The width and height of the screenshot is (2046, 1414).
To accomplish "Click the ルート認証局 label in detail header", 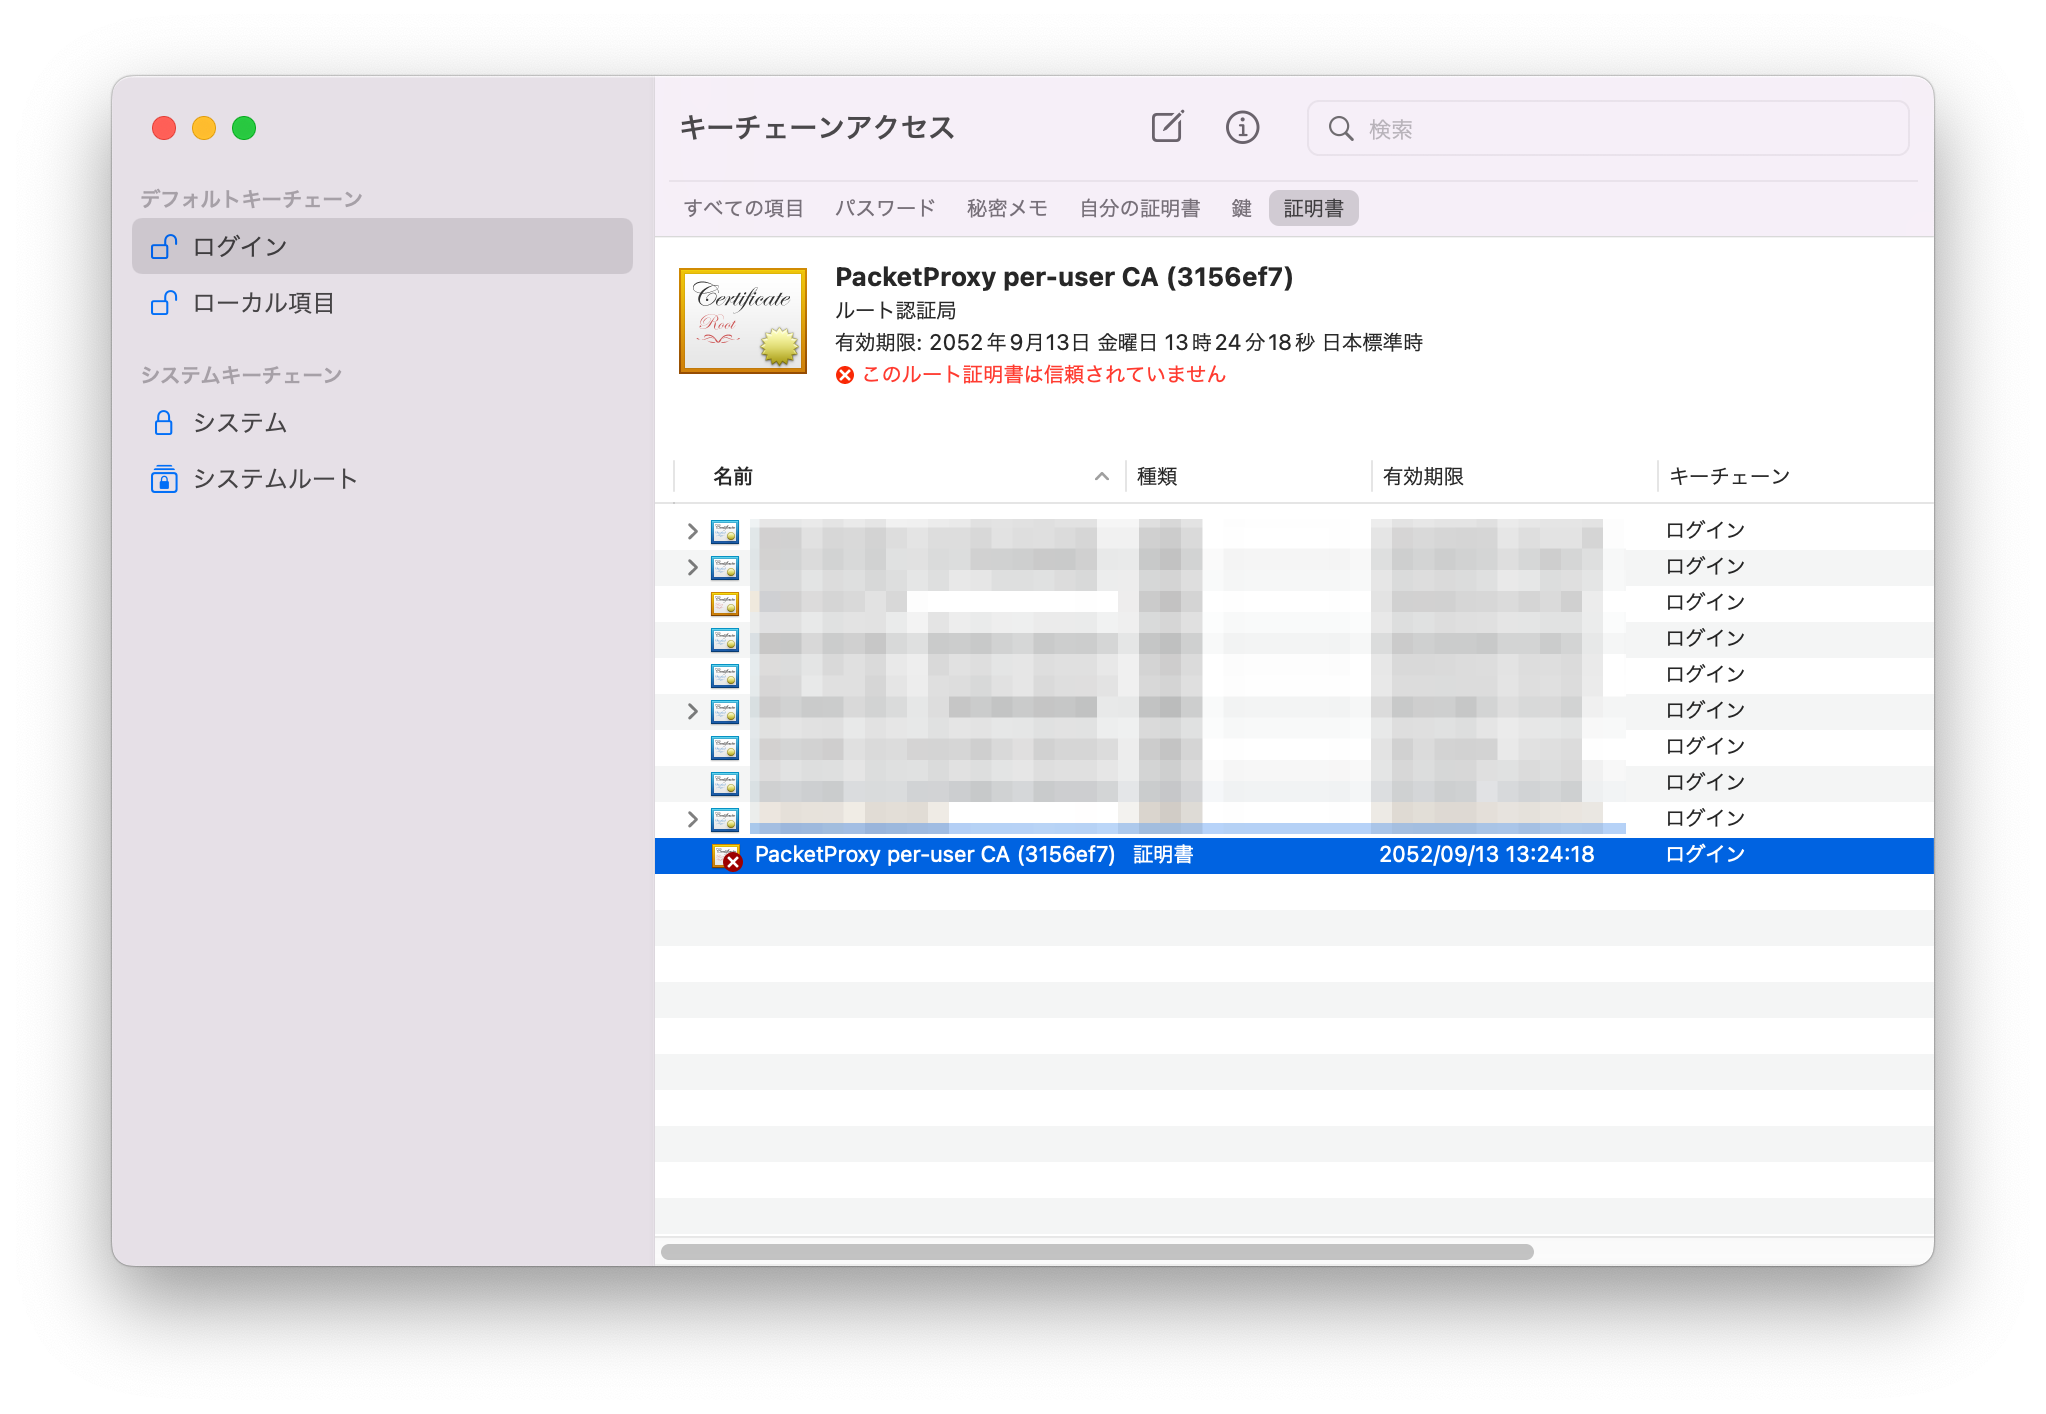I will point(895,311).
